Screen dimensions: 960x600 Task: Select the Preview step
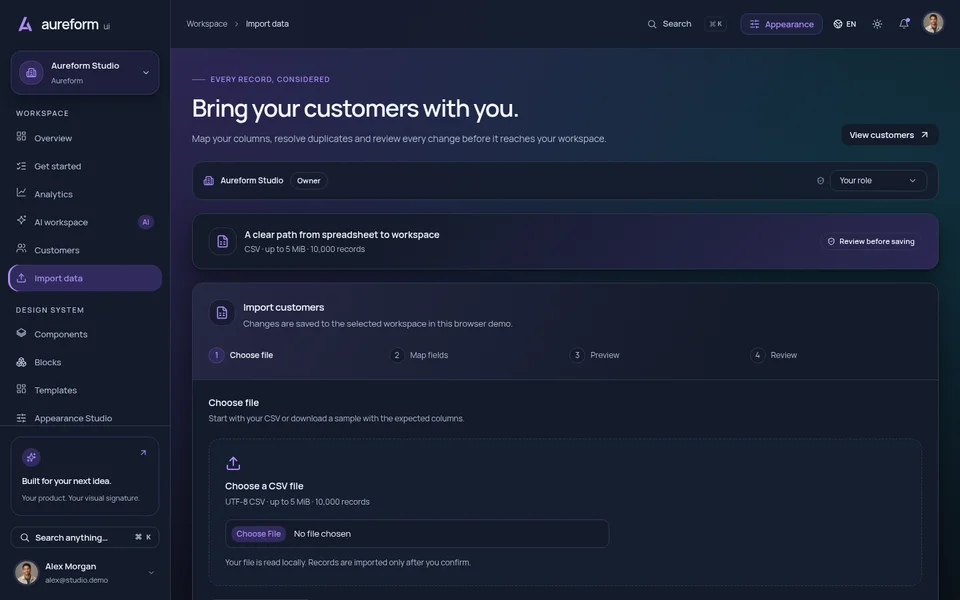coord(594,355)
